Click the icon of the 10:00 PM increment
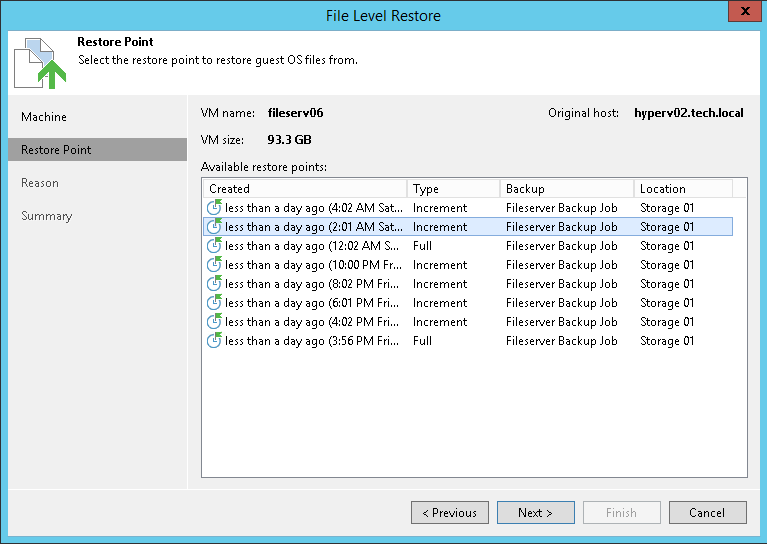The height and width of the screenshot is (544, 767). (x=214, y=265)
